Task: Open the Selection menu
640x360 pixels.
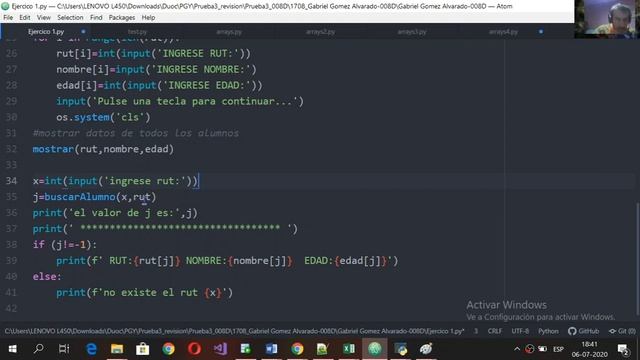Action: 70,18
